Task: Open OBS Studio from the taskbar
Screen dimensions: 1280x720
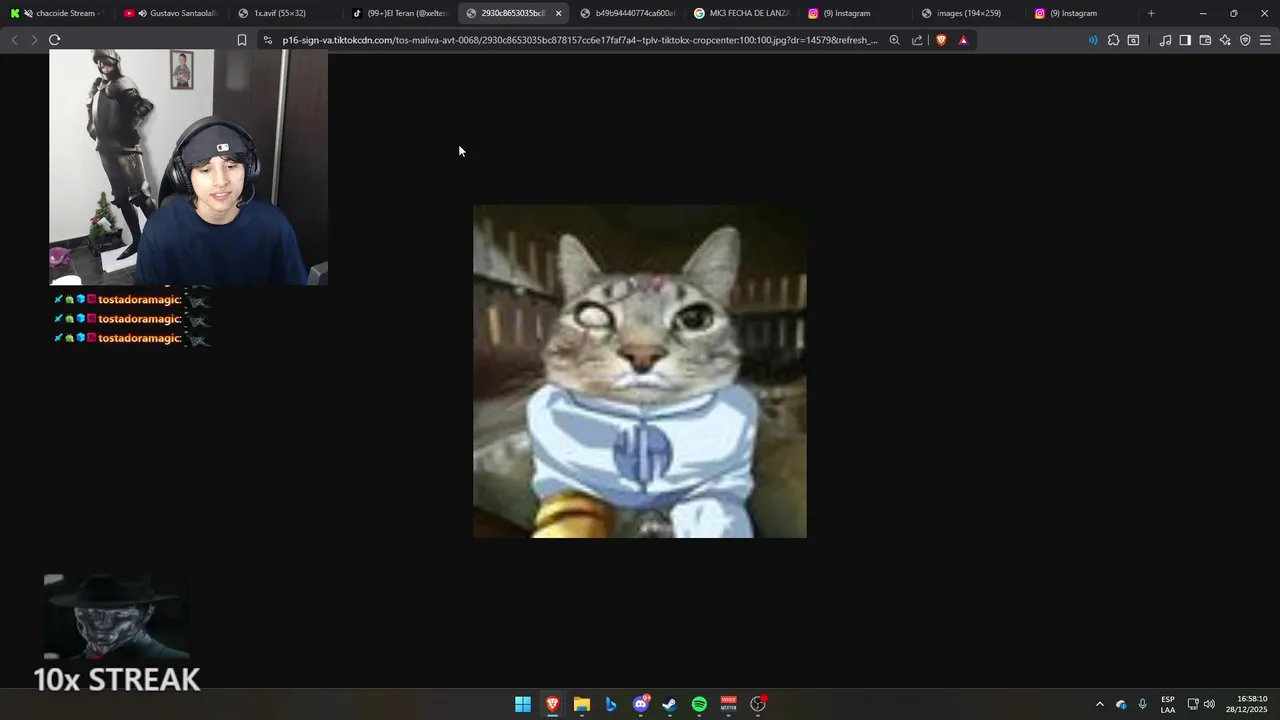Action: (758, 704)
